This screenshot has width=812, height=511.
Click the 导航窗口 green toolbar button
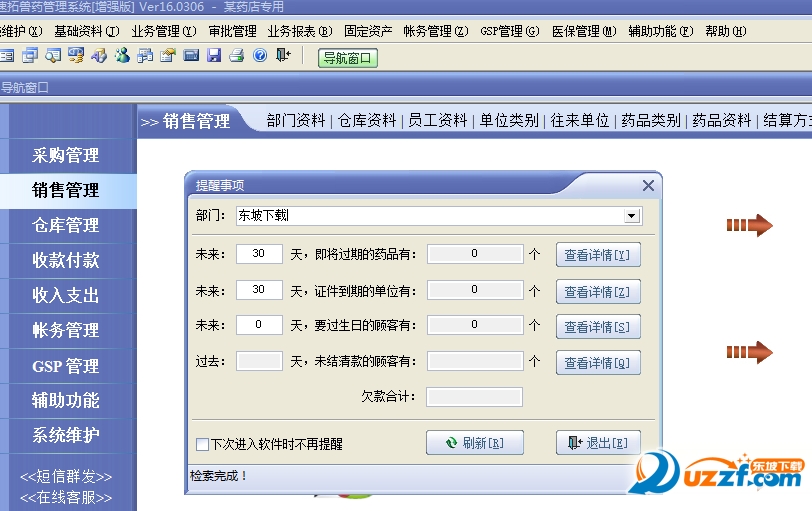(x=347, y=58)
